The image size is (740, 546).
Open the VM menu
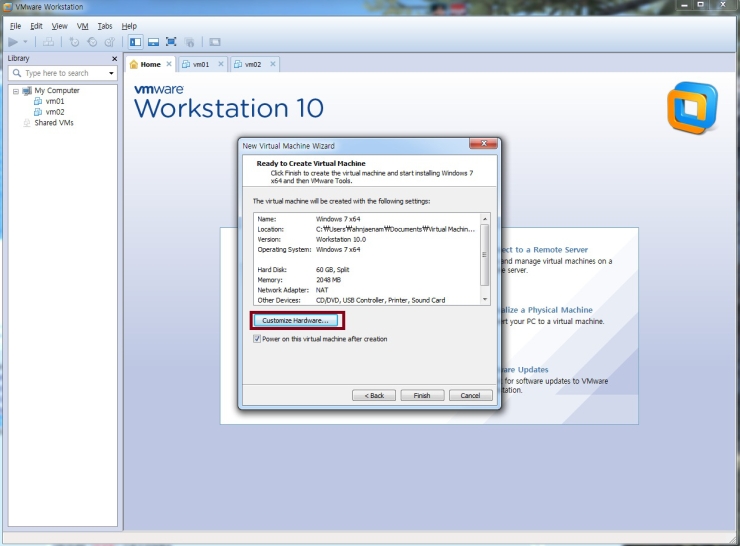[83, 26]
